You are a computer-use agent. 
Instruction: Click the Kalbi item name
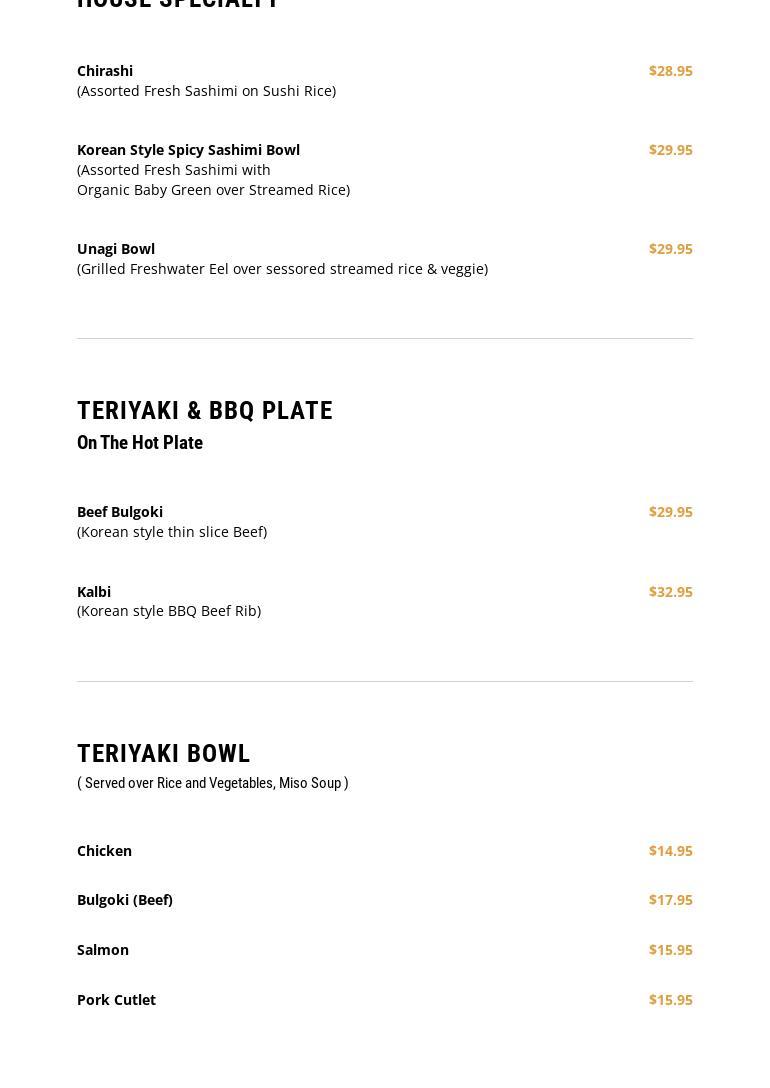pyautogui.click(x=94, y=592)
